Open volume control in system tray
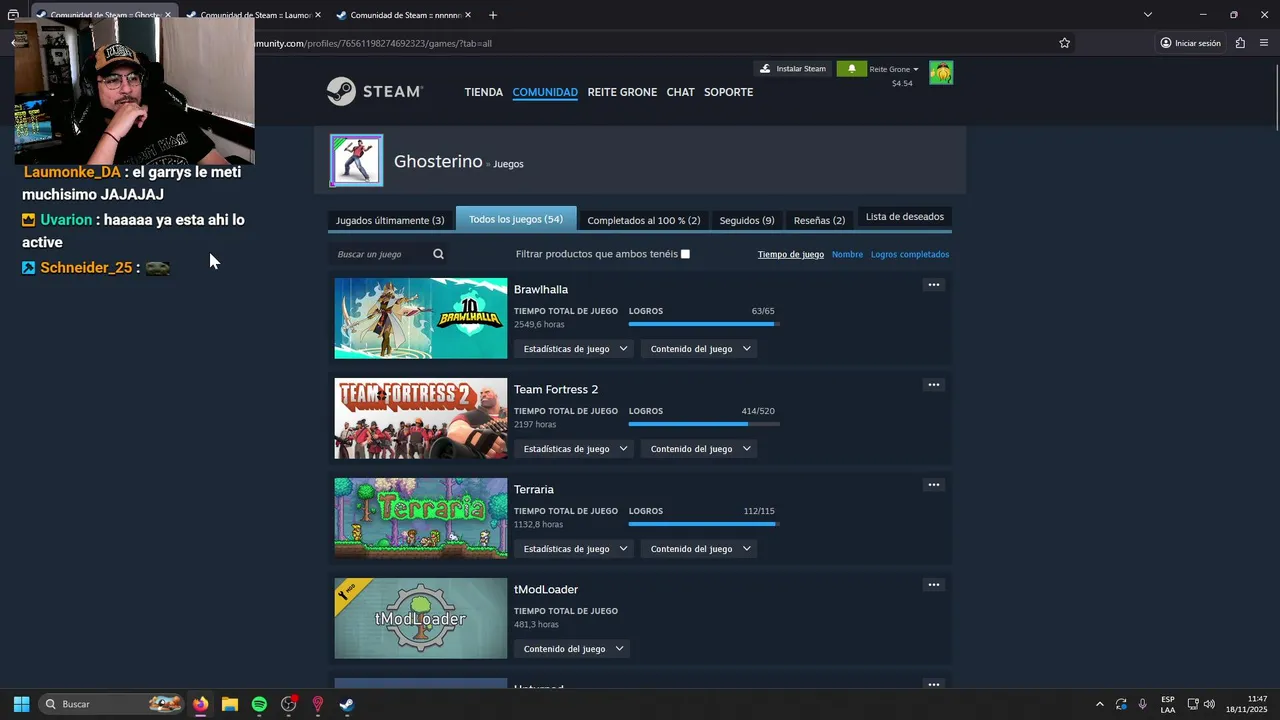Image resolution: width=1280 pixels, height=720 pixels. tap(1209, 704)
